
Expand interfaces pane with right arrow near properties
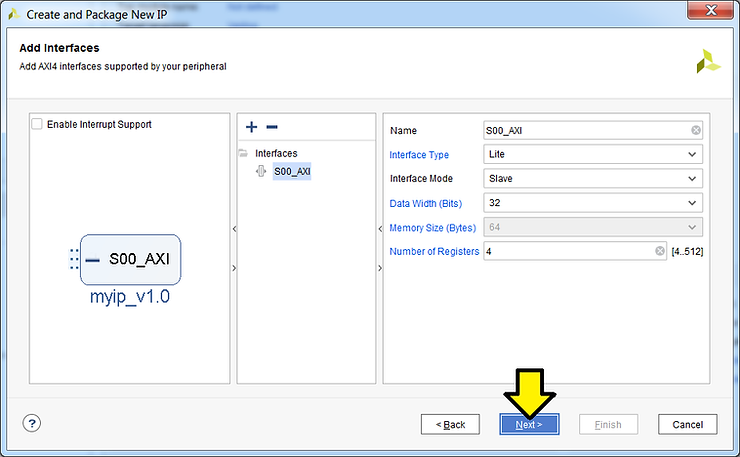(380, 268)
